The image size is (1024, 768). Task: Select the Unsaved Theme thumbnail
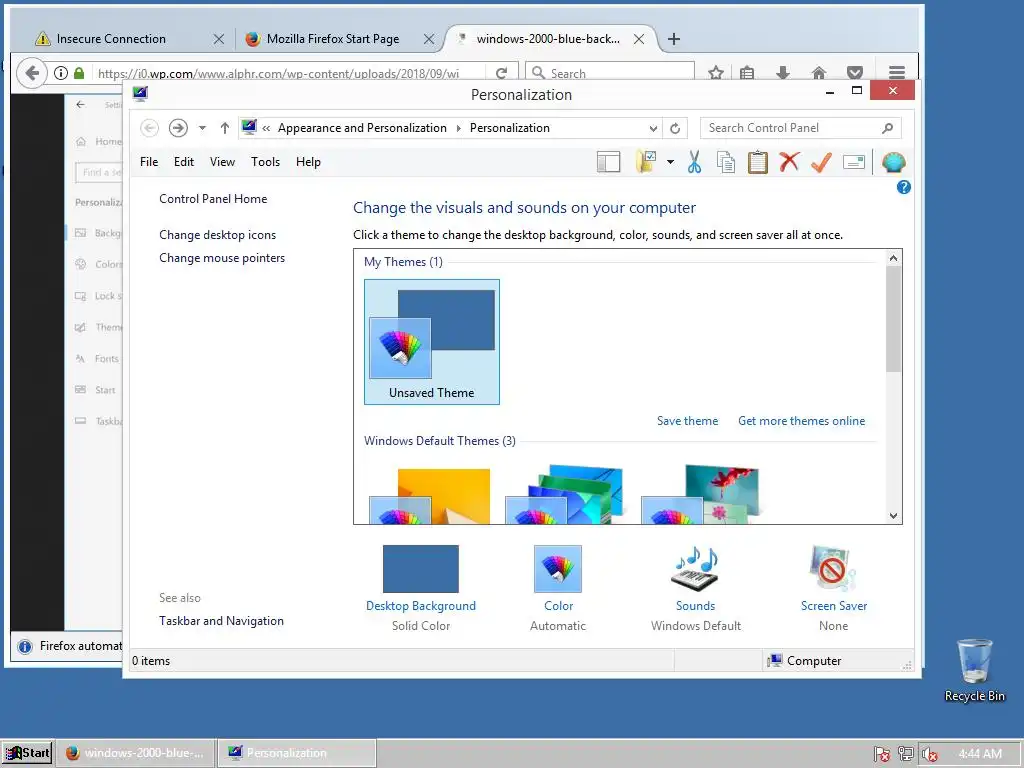(x=432, y=342)
